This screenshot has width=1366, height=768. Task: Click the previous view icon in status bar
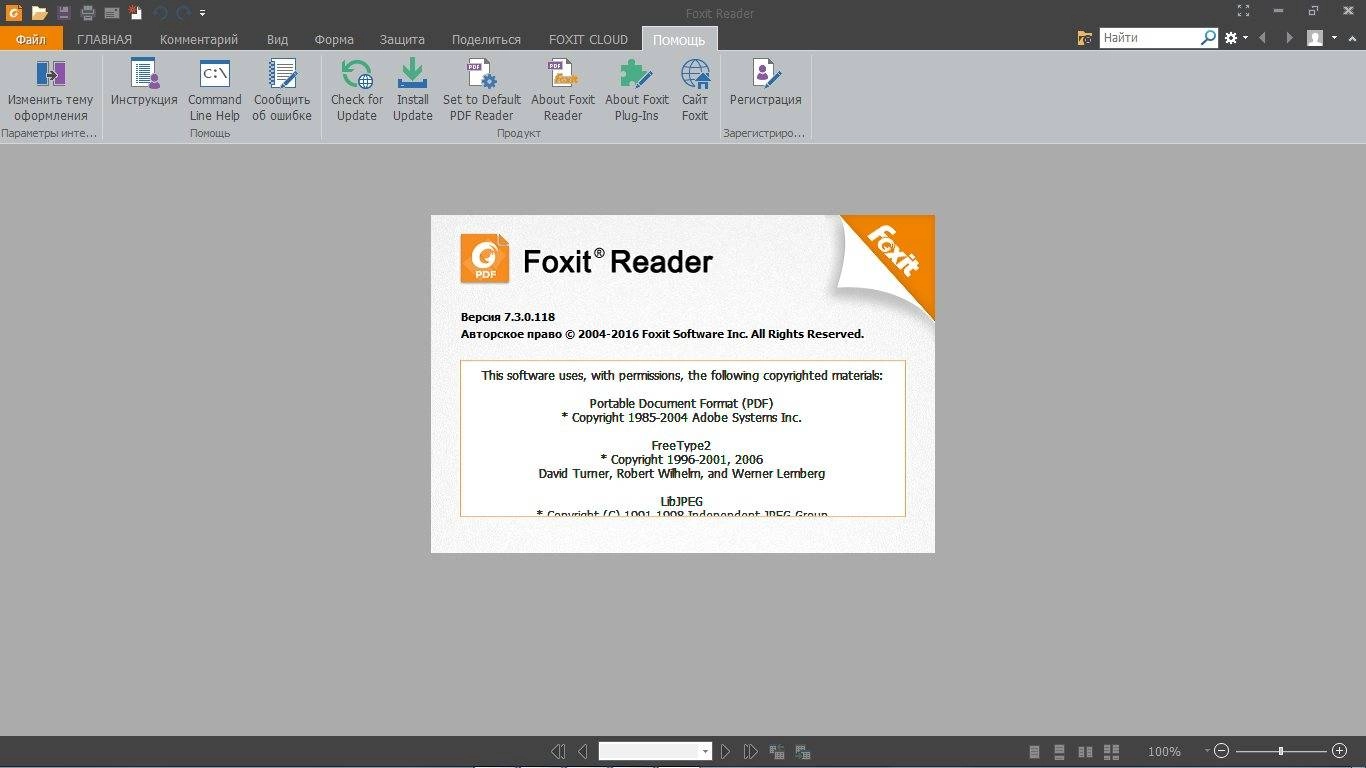coord(777,751)
